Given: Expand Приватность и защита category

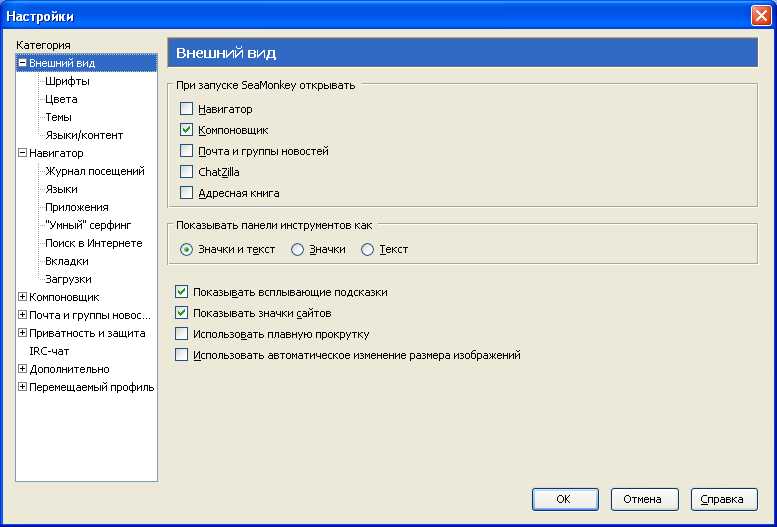Looking at the screenshot, I should (22, 333).
